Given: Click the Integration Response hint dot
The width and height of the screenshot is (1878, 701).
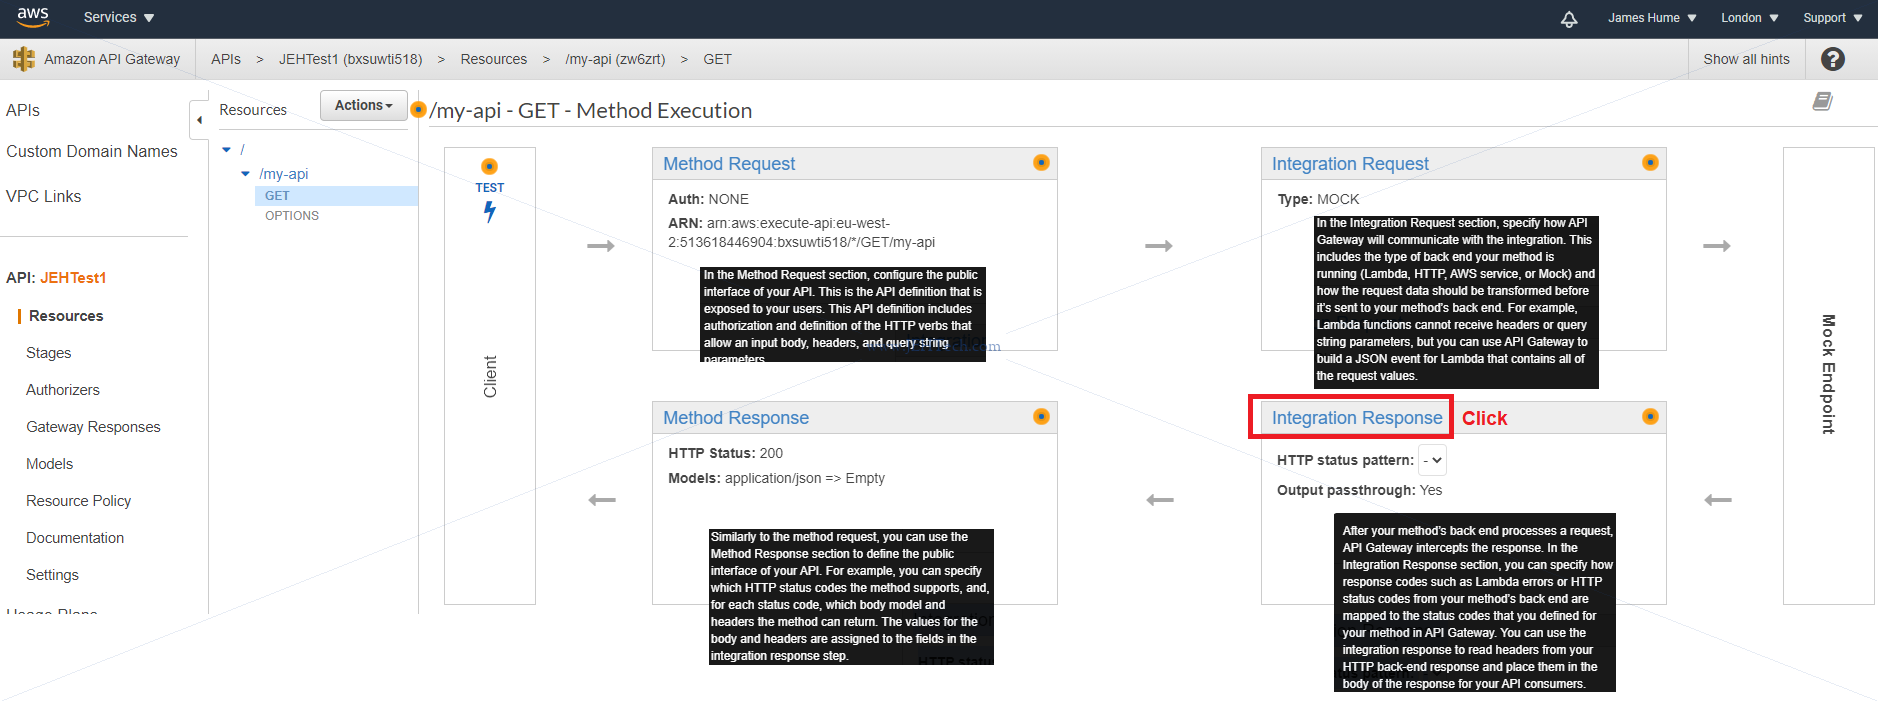Looking at the screenshot, I should coord(1650,416).
